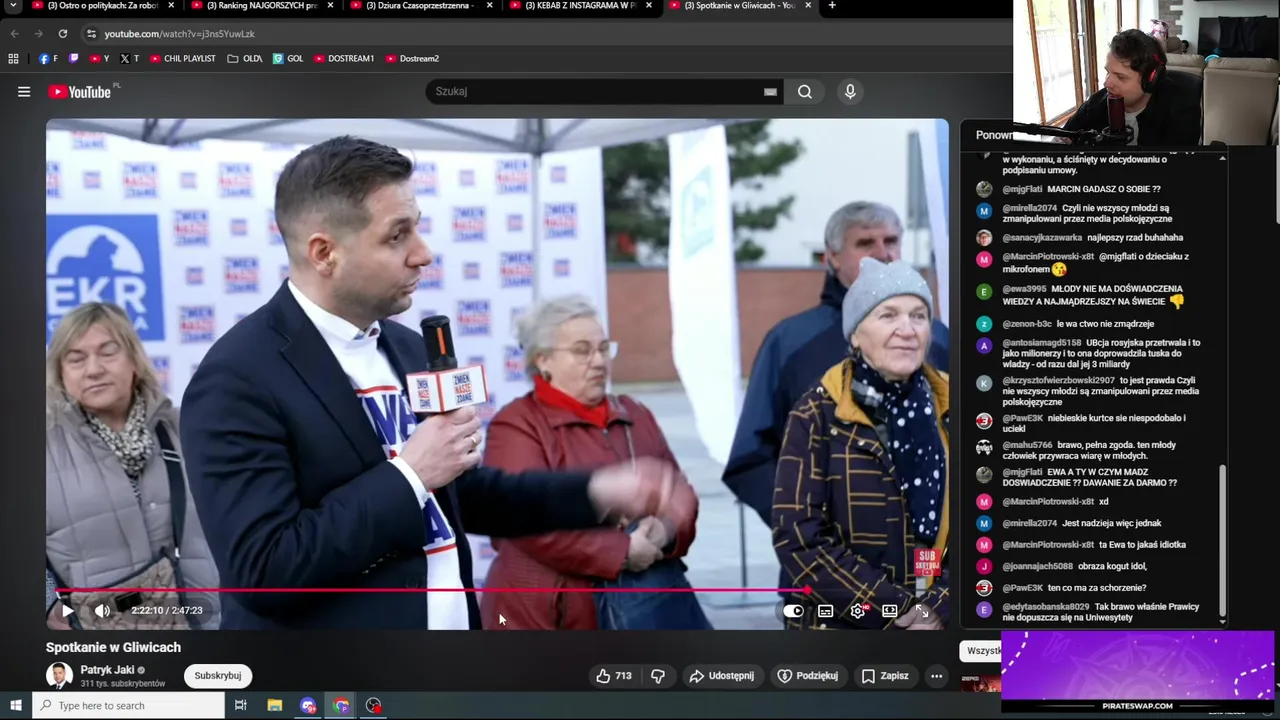Open the Patryk Jaki channel name link
Image resolution: width=1280 pixels, height=720 pixels.
[x=107, y=670]
